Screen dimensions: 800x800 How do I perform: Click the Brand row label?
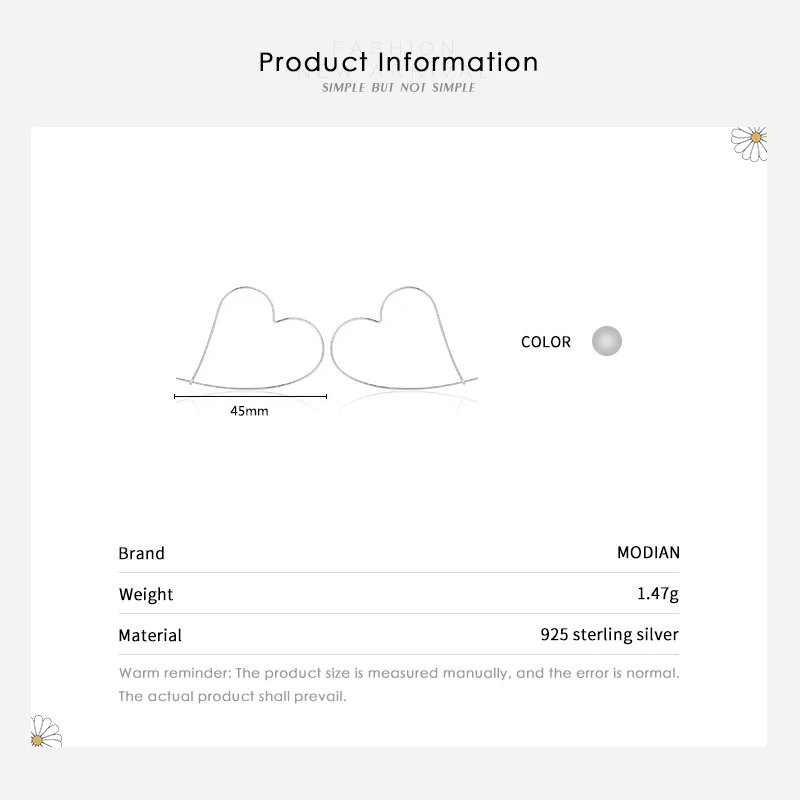pos(142,553)
